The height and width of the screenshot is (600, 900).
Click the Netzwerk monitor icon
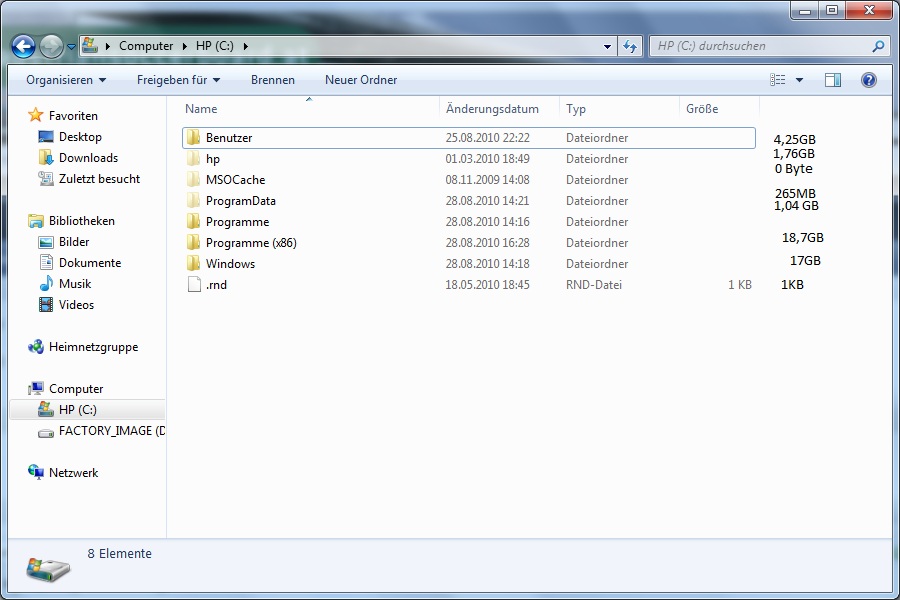[36, 473]
